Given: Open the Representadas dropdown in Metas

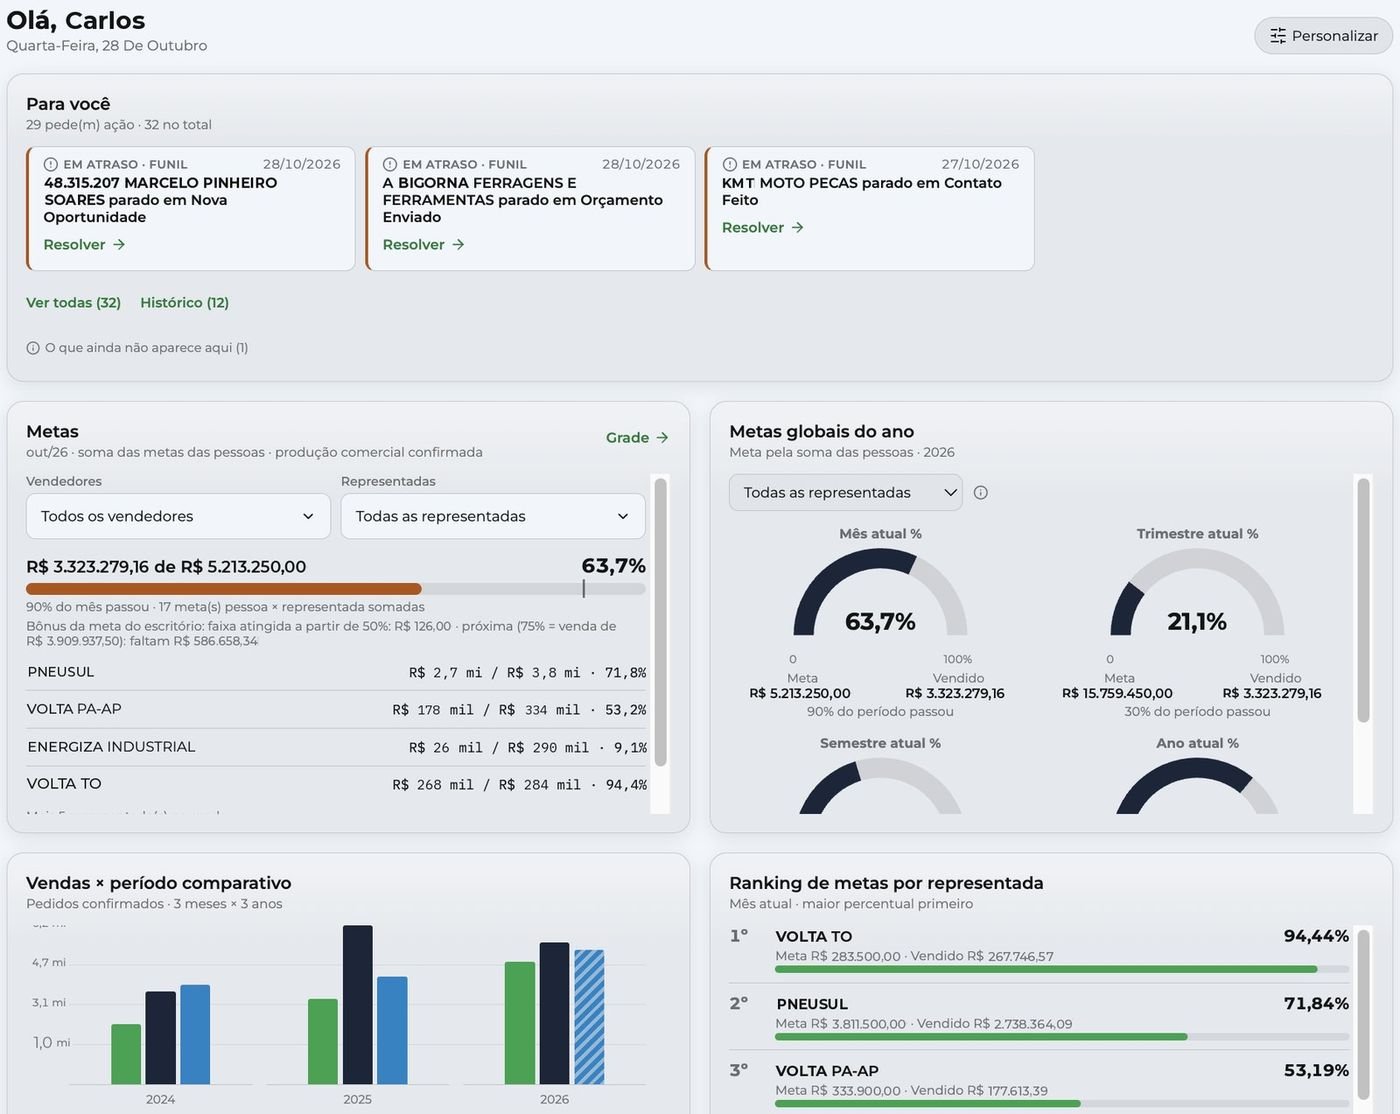Looking at the screenshot, I should (x=493, y=516).
